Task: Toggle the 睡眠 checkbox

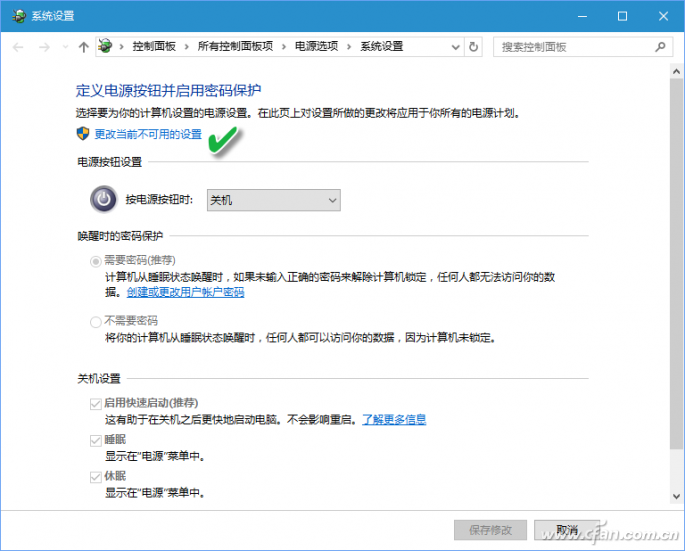Action: 95,440
